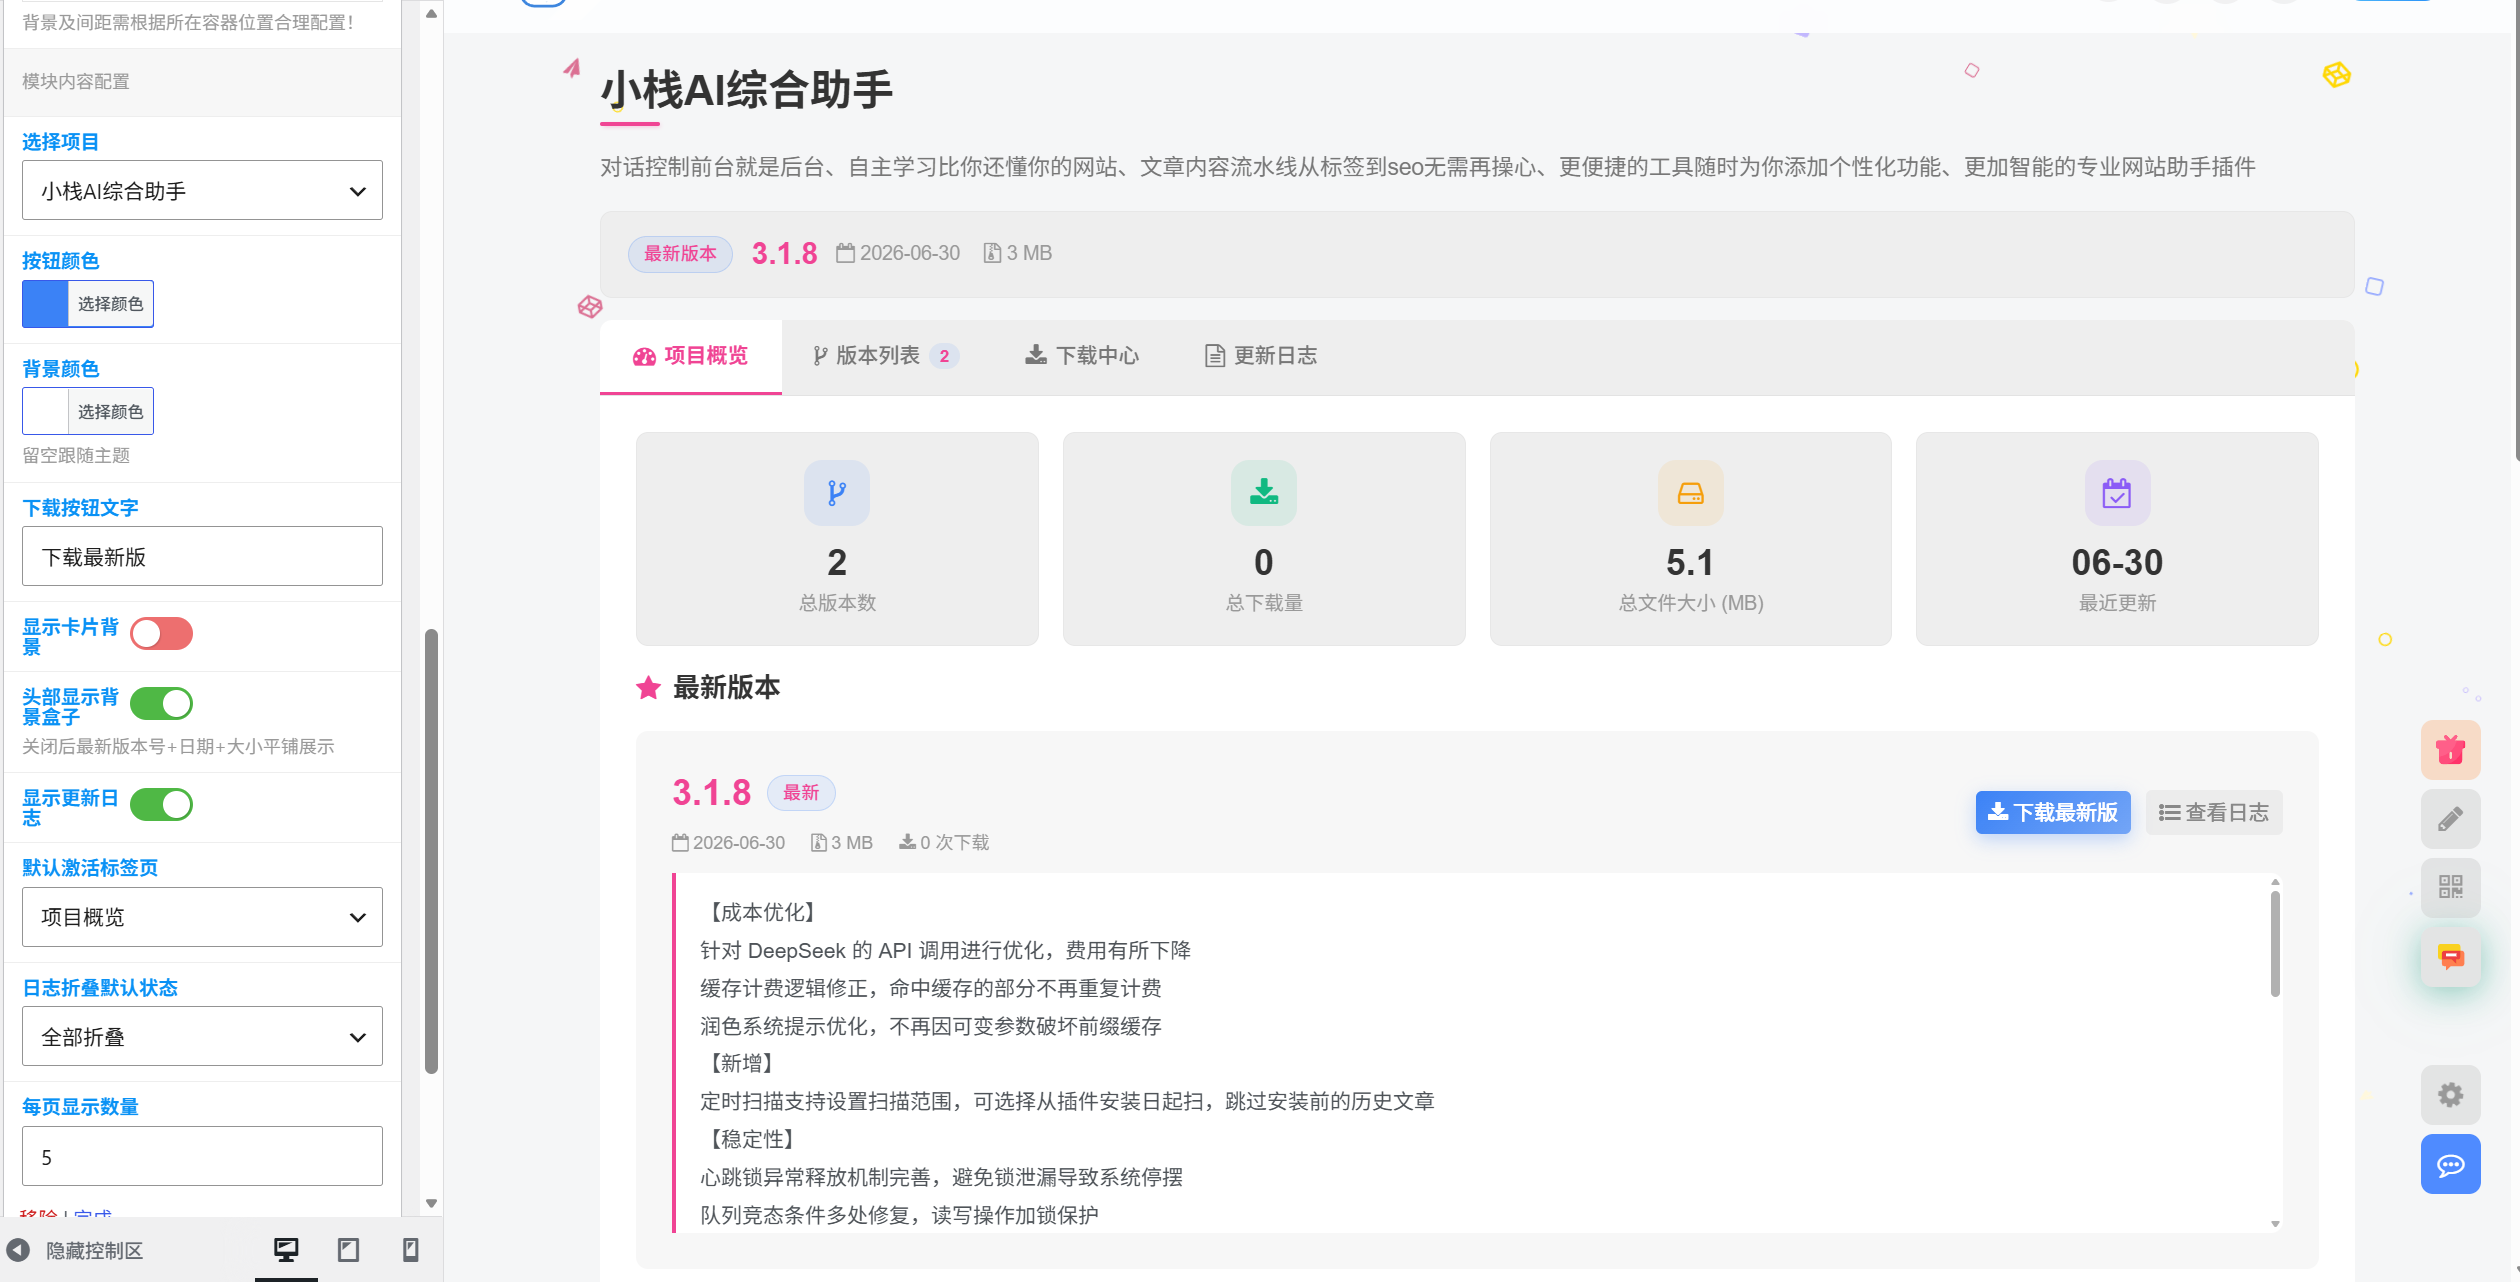This screenshot has height=1282, width=2520.
Task: Click the changelog scroll down arrow
Action: pos(2275,1223)
